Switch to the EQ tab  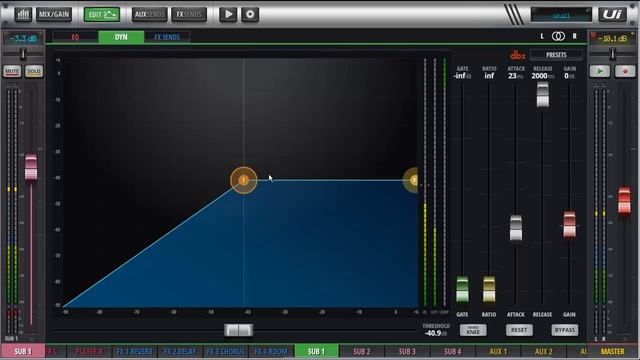(x=76, y=37)
